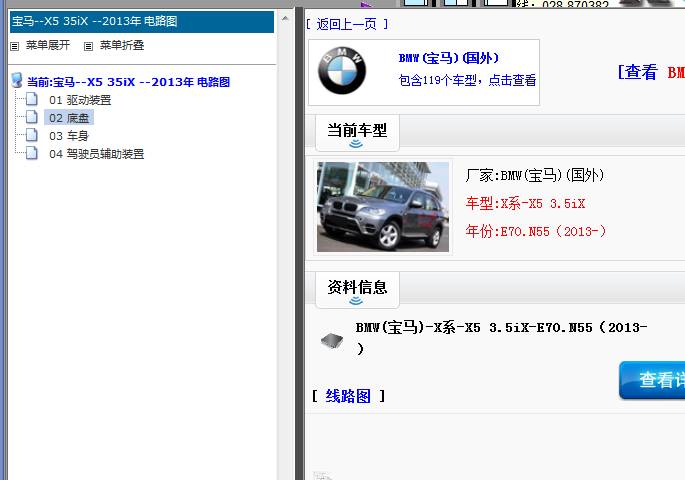The height and width of the screenshot is (480, 685).
Task: Select the 当前车型 tab
Action: point(357,133)
